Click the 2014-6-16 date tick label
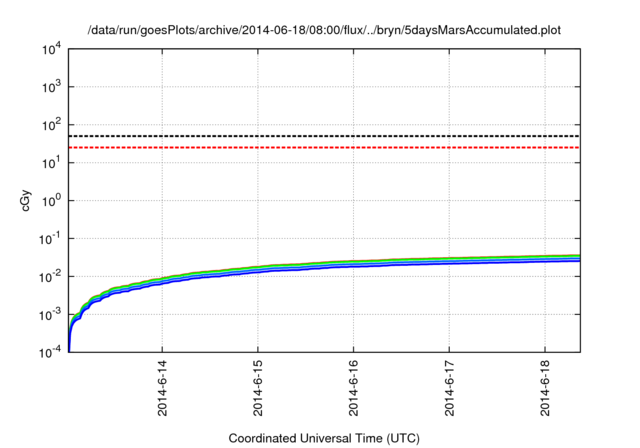This screenshot has width=640, height=448. pyautogui.click(x=353, y=388)
